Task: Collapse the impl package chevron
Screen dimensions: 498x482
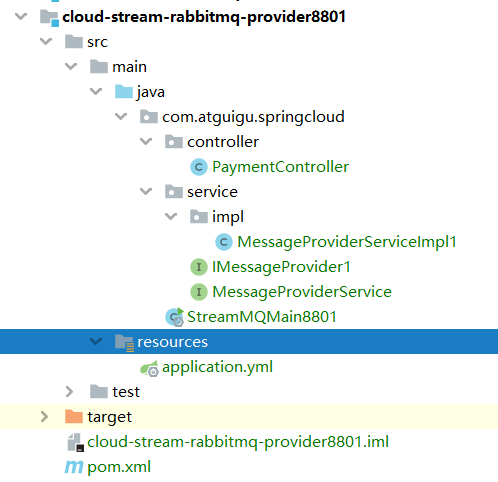Action: (171, 217)
